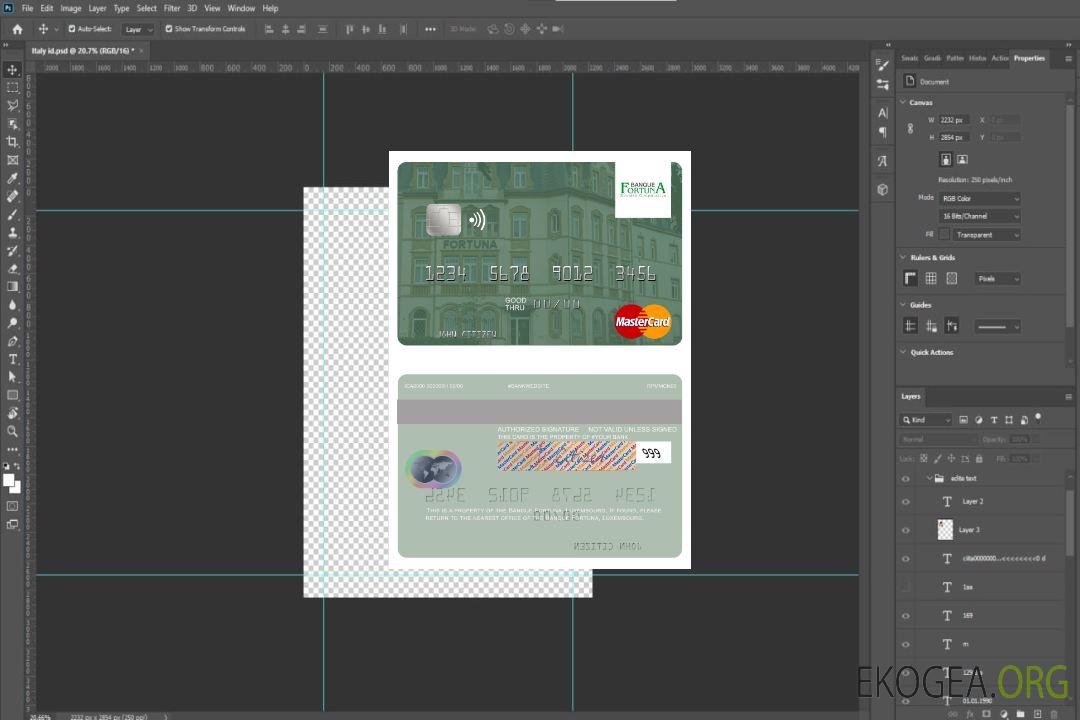Toggle layer filter on/off switch
The height and width of the screenshot is (720, 1080).
[1038, 418]
